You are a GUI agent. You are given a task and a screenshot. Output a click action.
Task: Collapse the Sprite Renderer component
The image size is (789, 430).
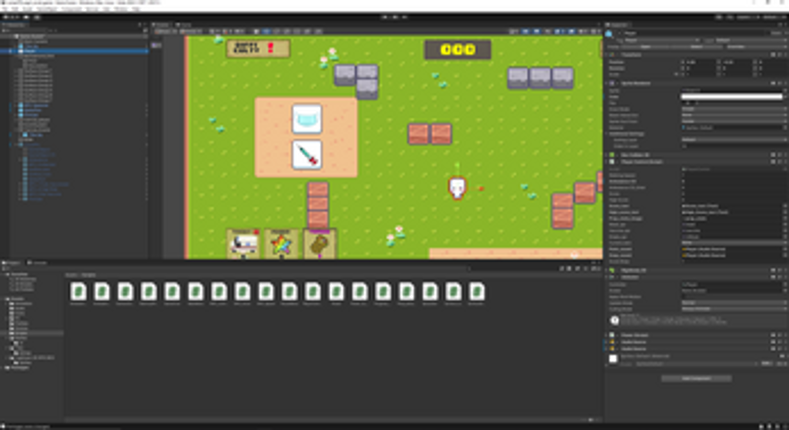click(x=607, y=83)
